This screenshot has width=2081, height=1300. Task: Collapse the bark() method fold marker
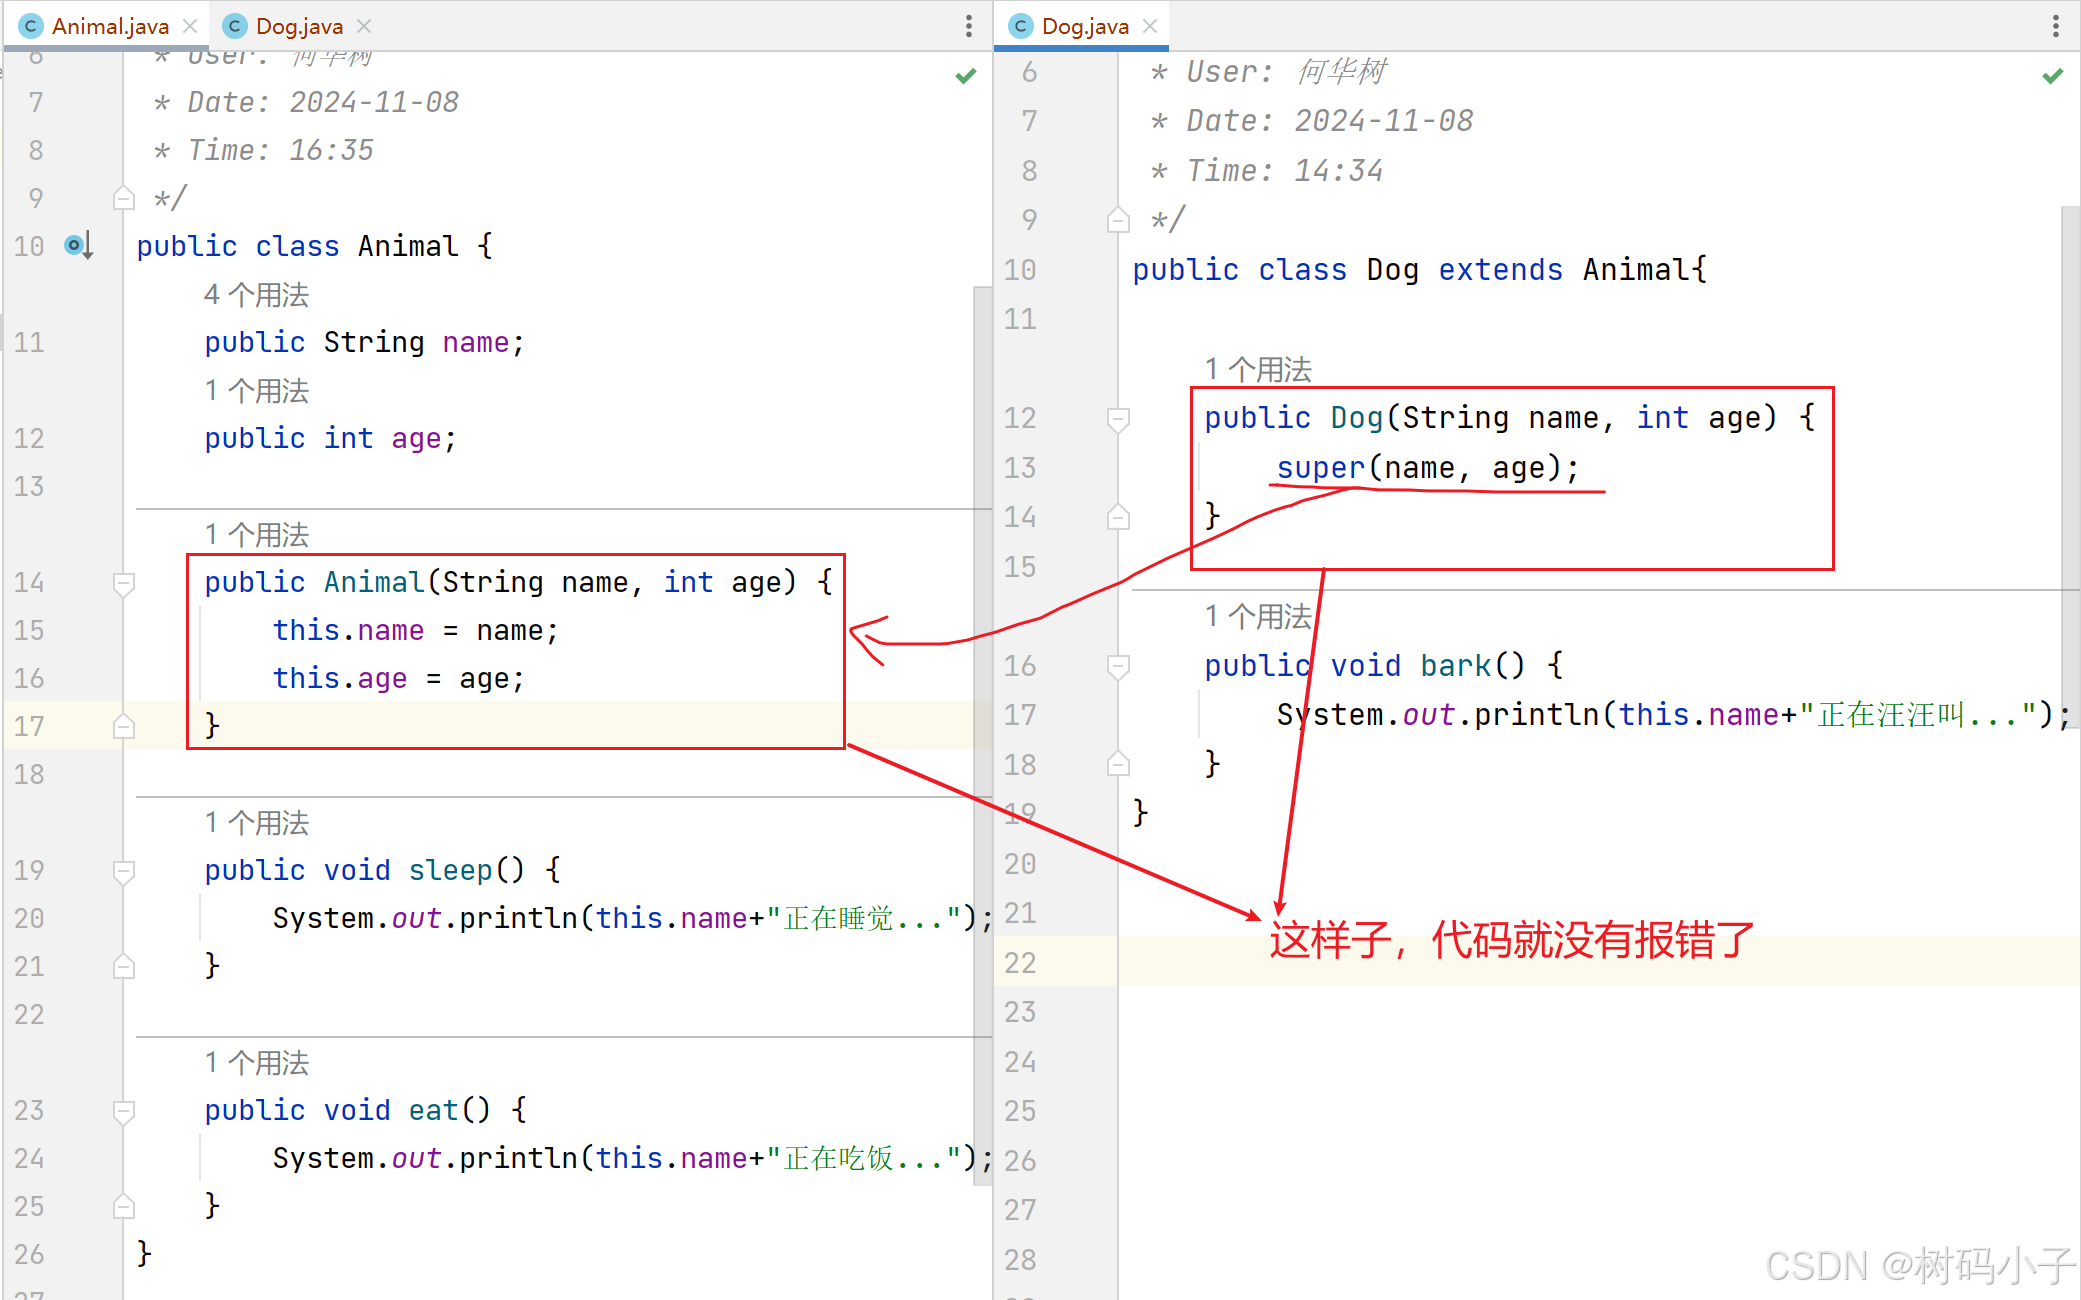coord(1118,665)
